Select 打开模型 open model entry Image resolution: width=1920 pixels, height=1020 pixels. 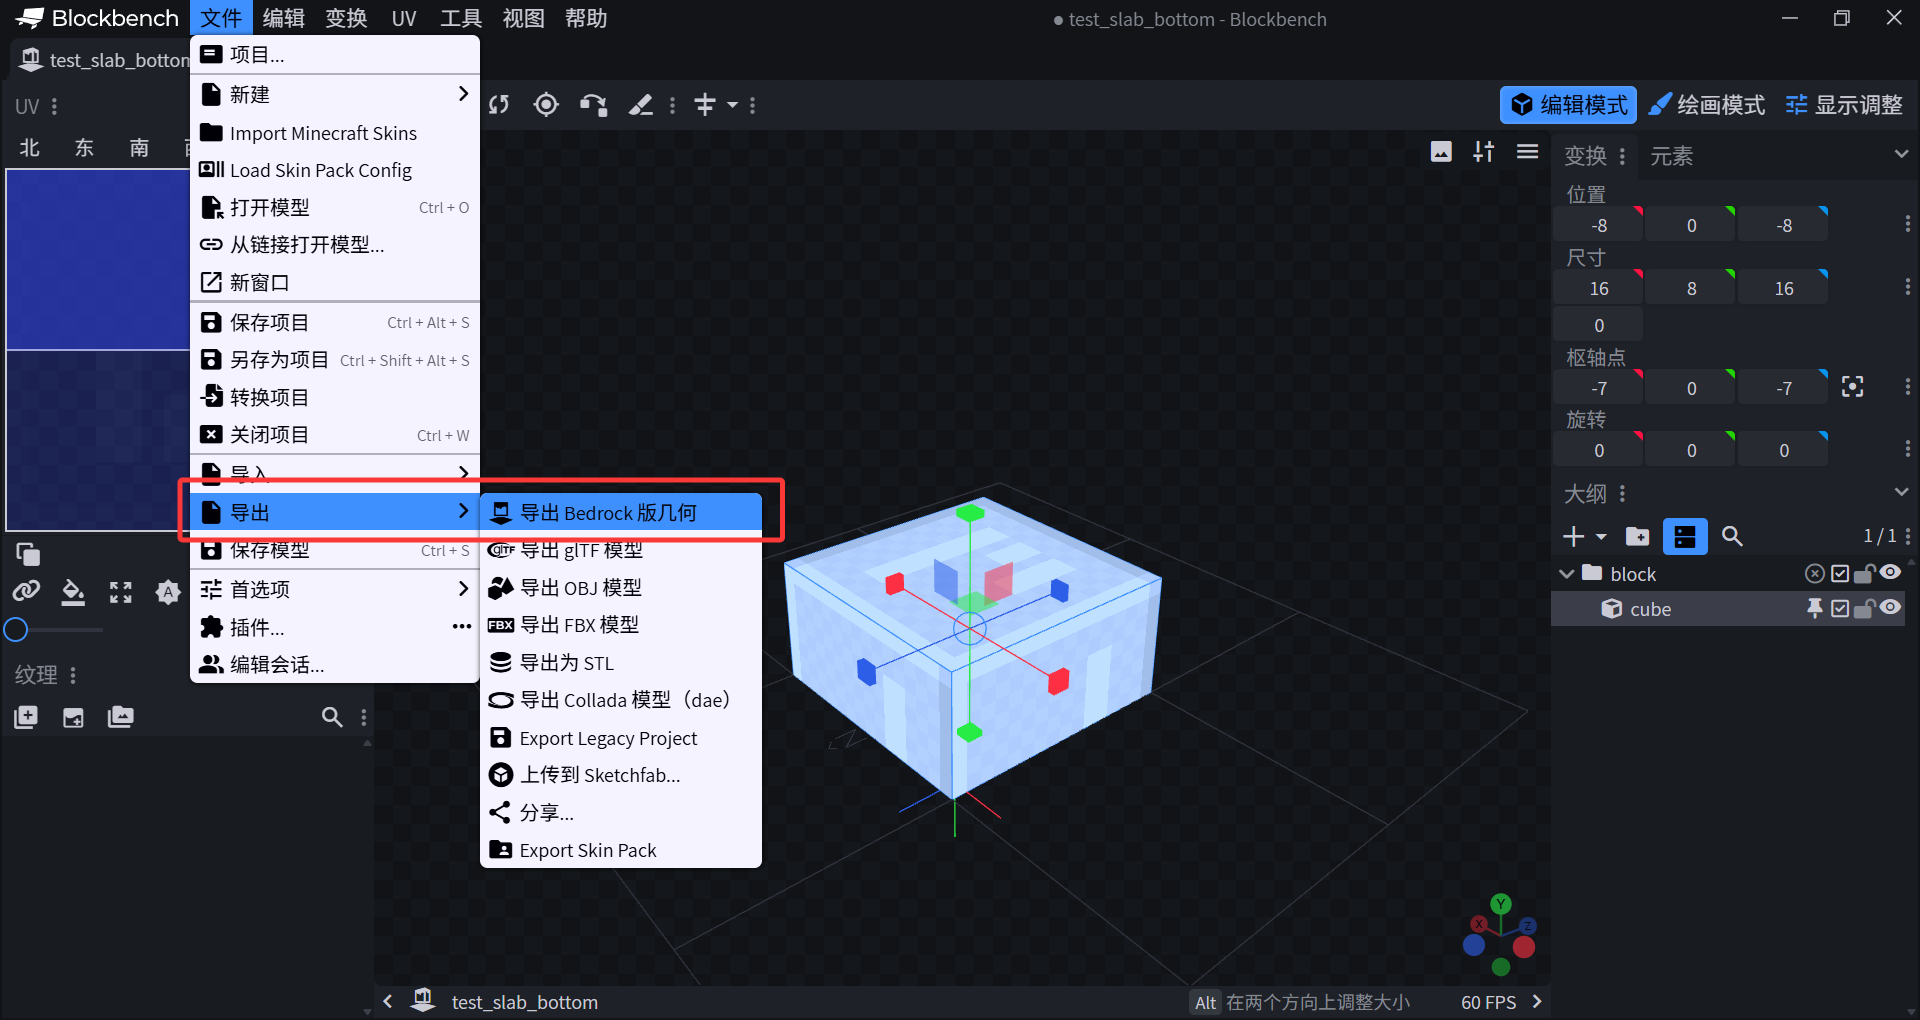[x=334, y=208]
